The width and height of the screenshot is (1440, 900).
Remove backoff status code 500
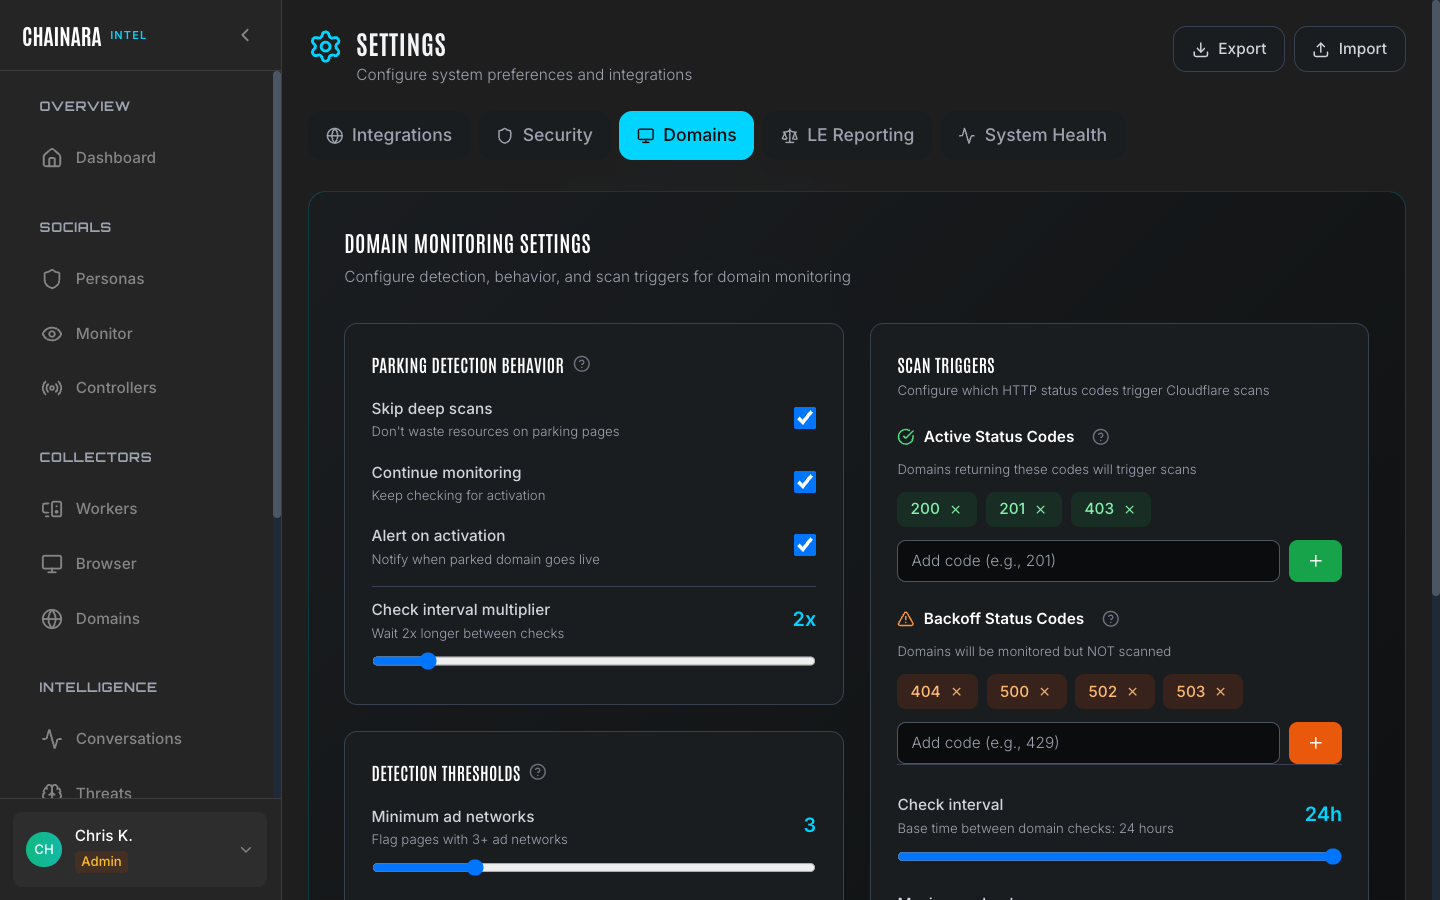pos(1045,692)
